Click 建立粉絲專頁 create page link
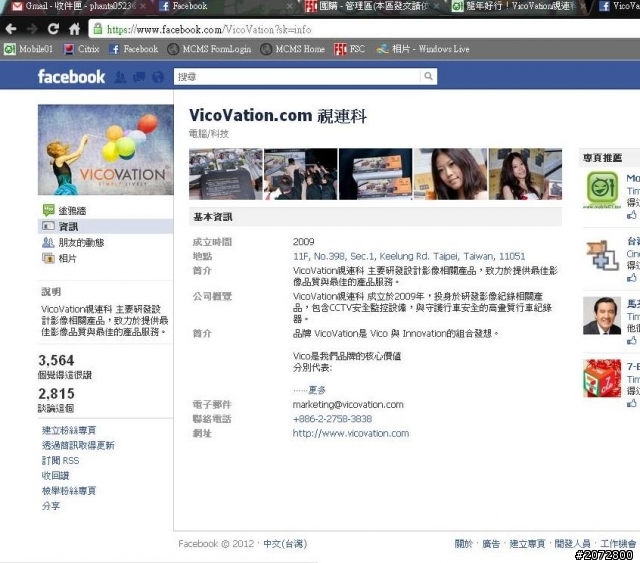The image size is (640, 563). (69, 430)
